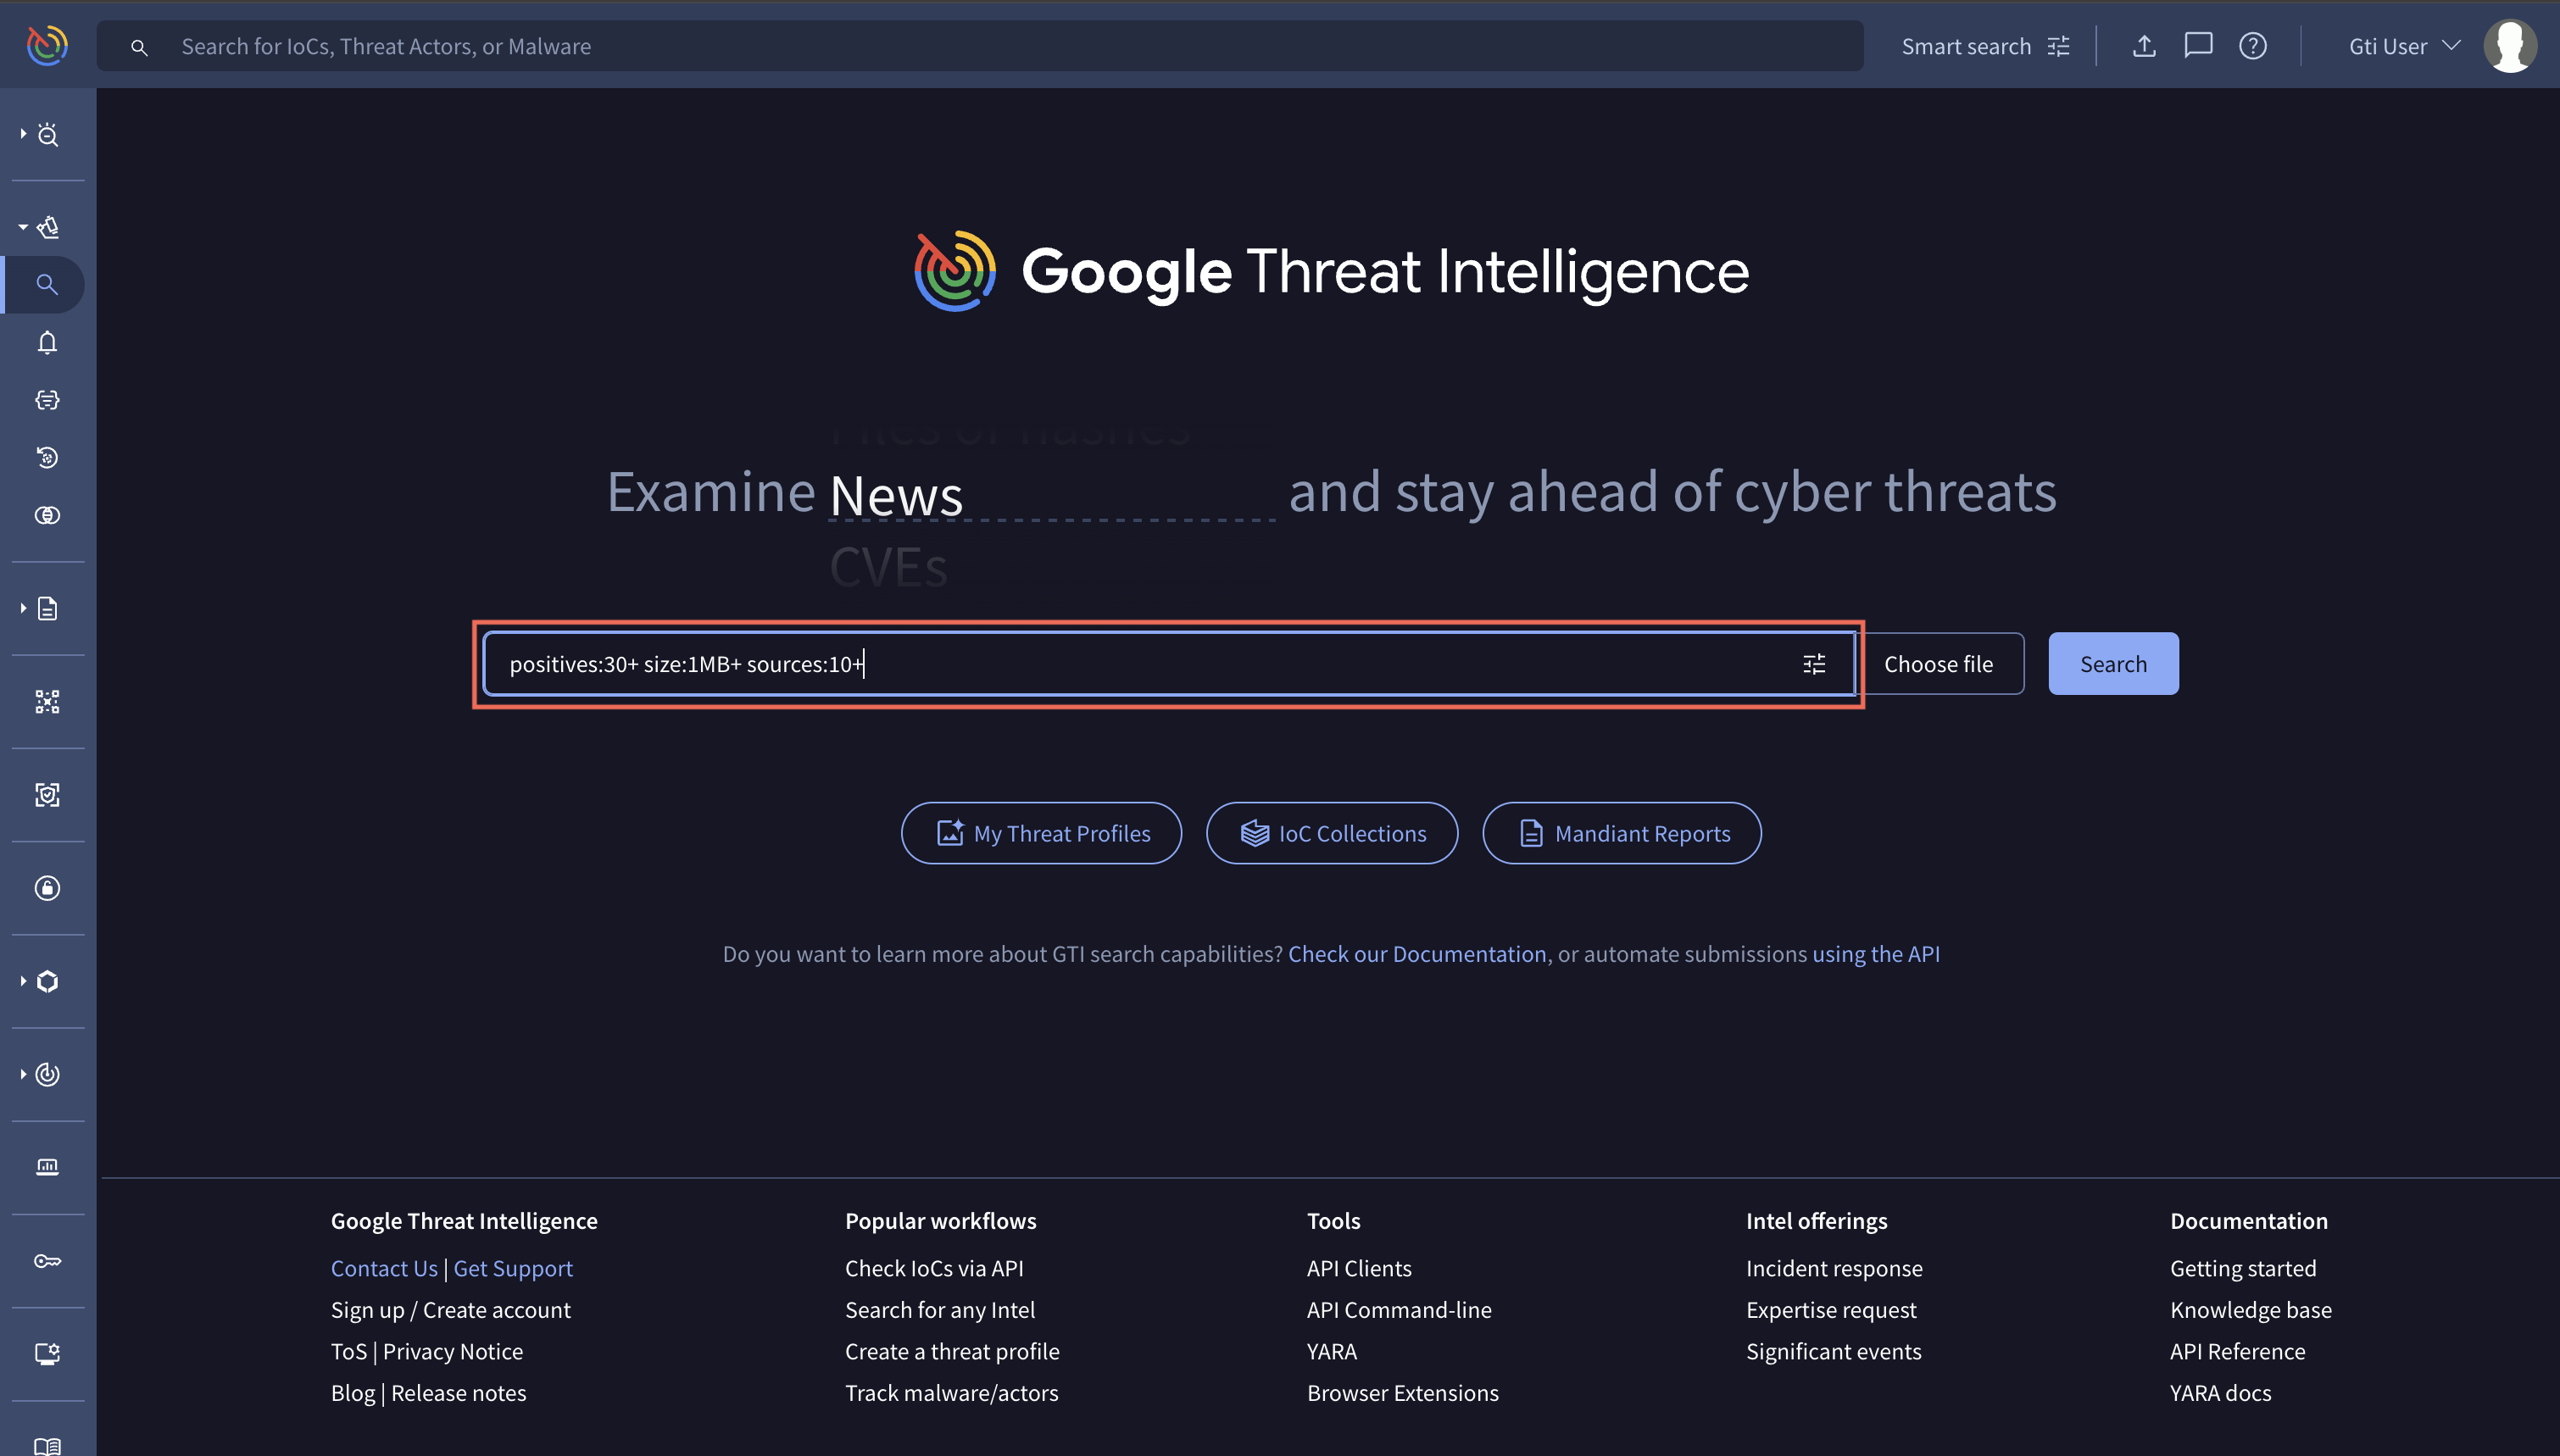
Task: Open the notifications panel icon
Action: (47, 342)
